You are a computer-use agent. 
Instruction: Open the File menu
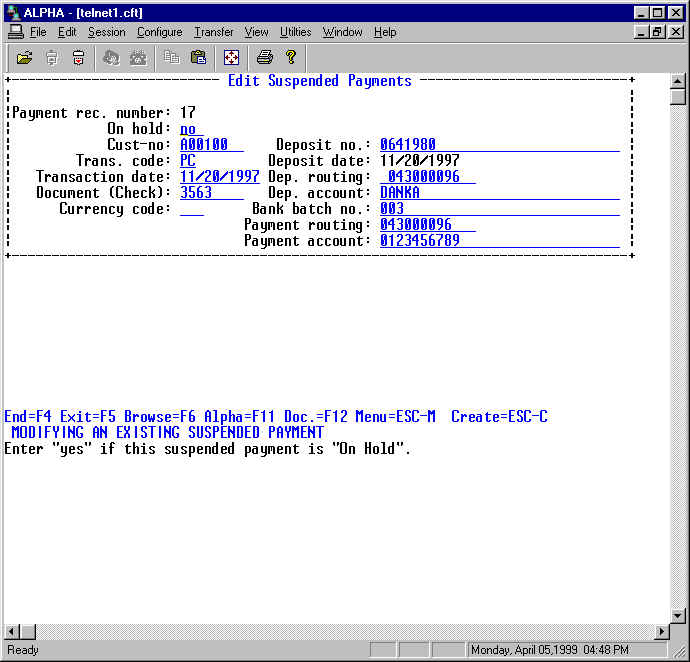[38, 32]
